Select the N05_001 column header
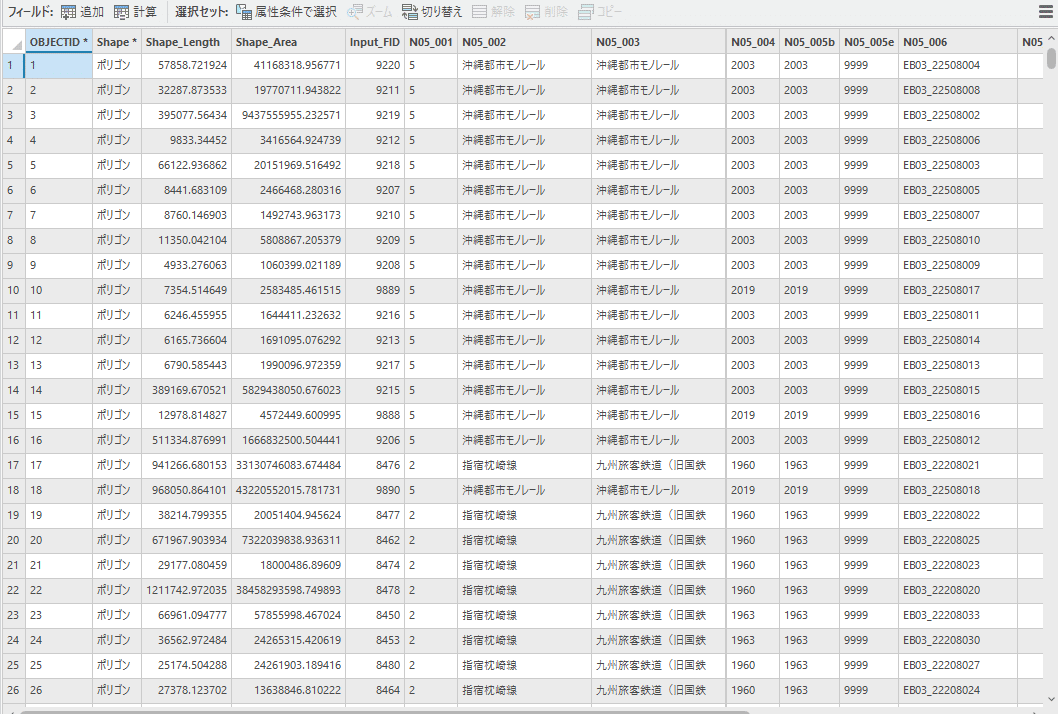This screenshot has height=714, width=1058. tap(430, 42)
